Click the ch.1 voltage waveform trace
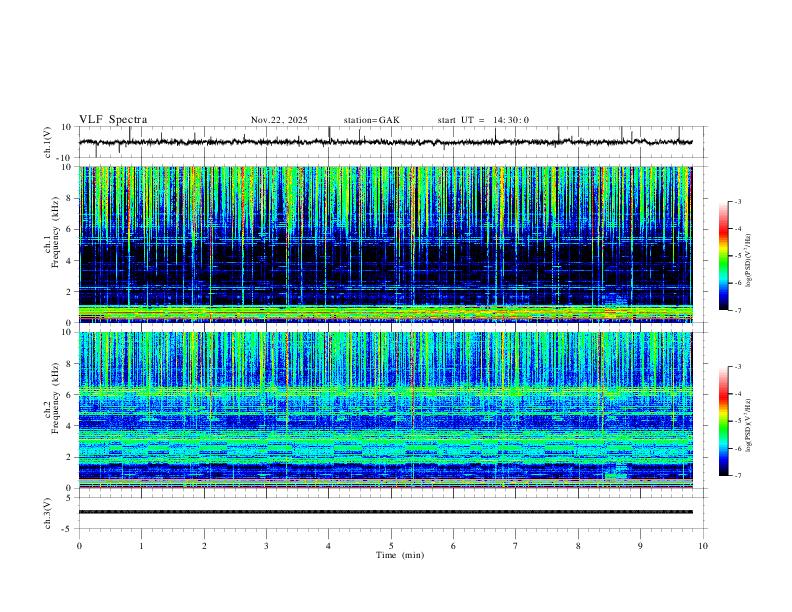Viewport: 792px width, 612px height. [x=385, y=142]
